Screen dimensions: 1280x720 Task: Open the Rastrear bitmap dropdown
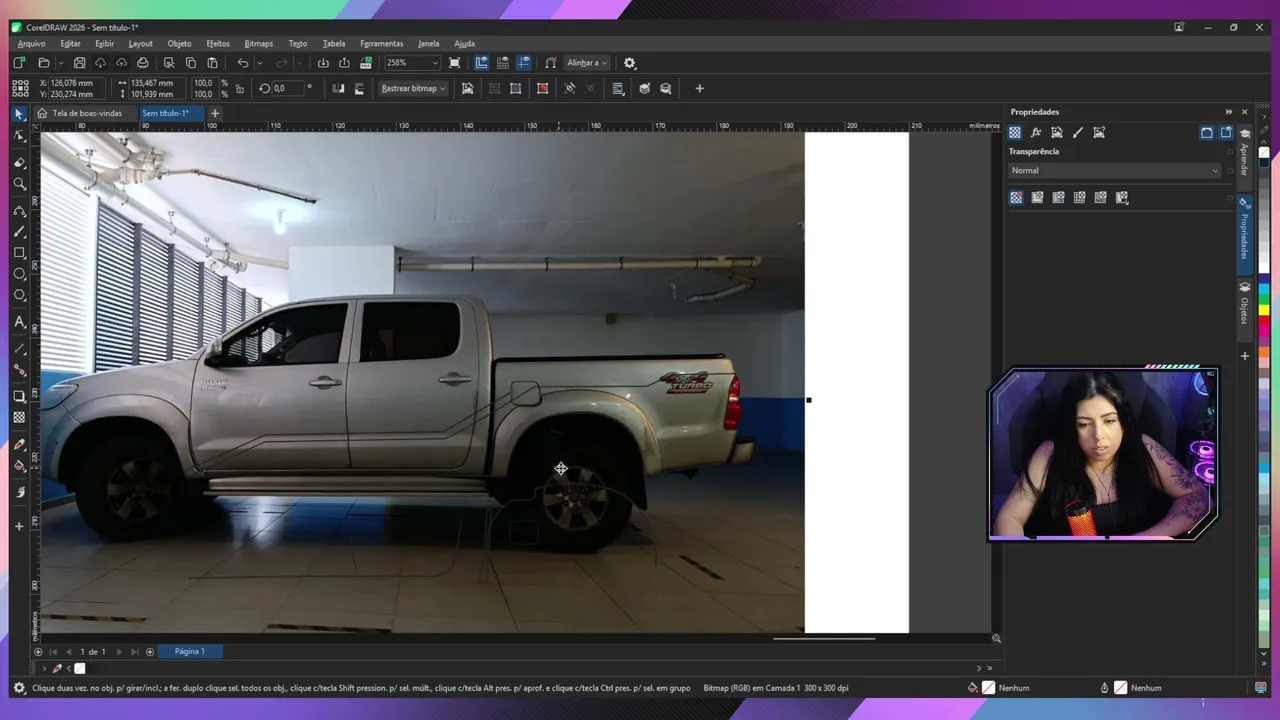413,88
